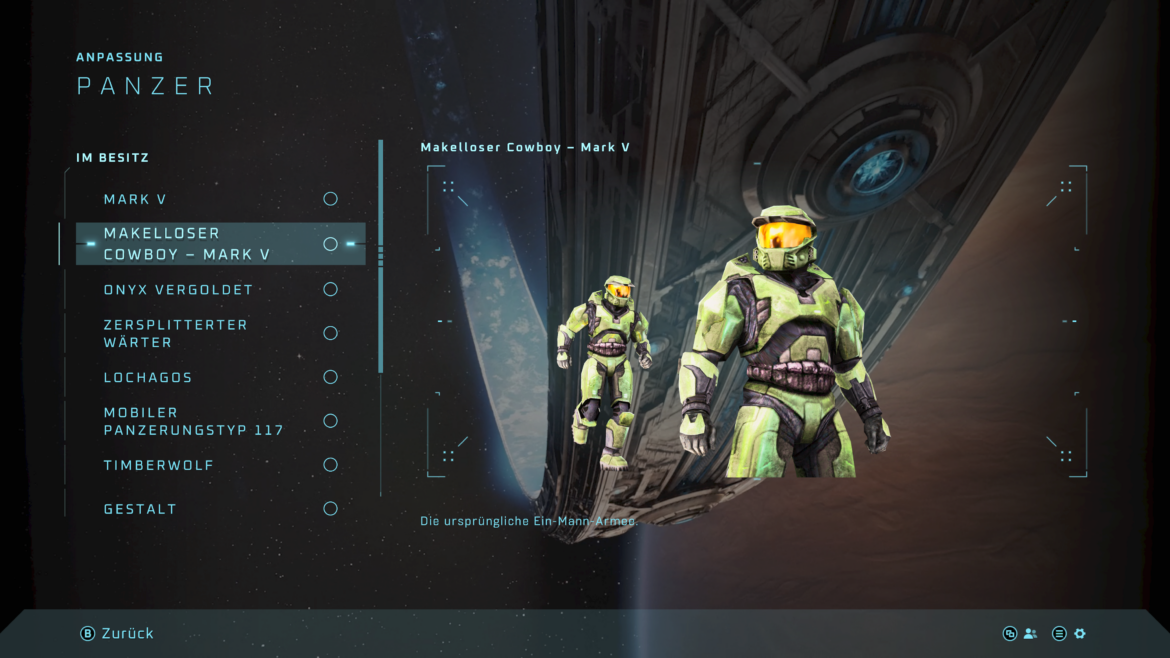1170x658 pixels.
Task: Click the "IM BESITZ" section header
Action: [113, 157]
